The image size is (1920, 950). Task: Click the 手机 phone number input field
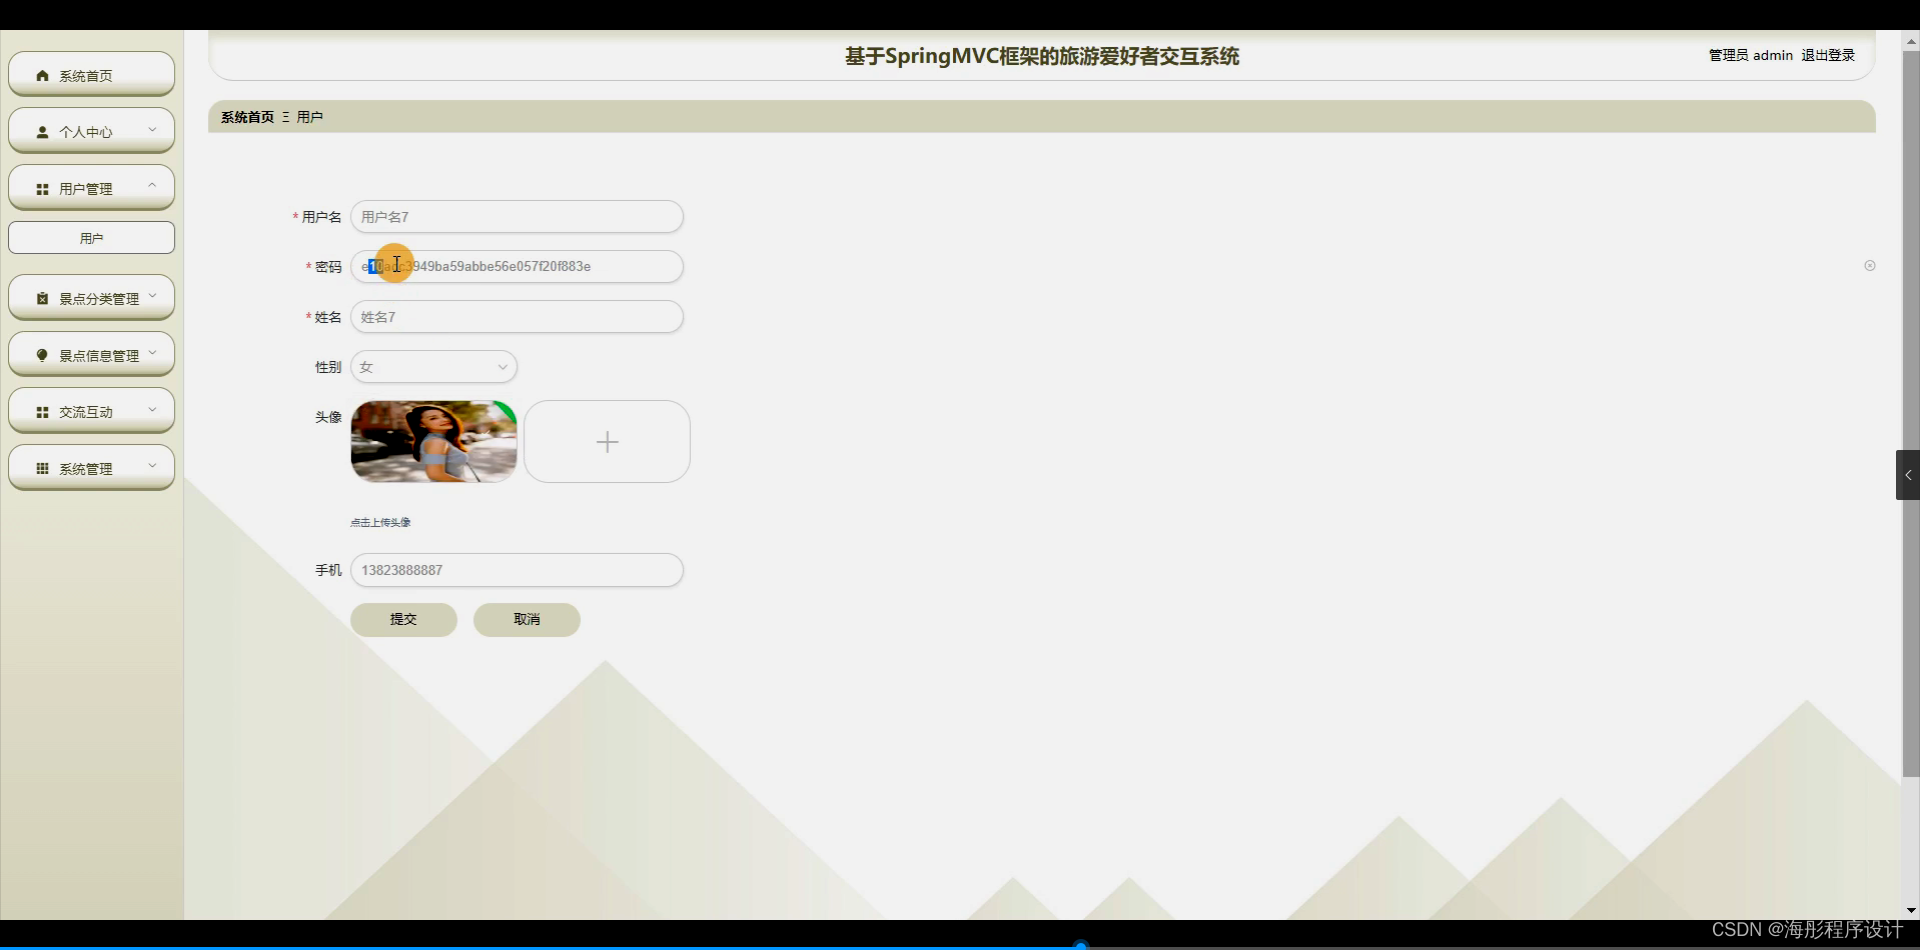(x=516, y=569)
